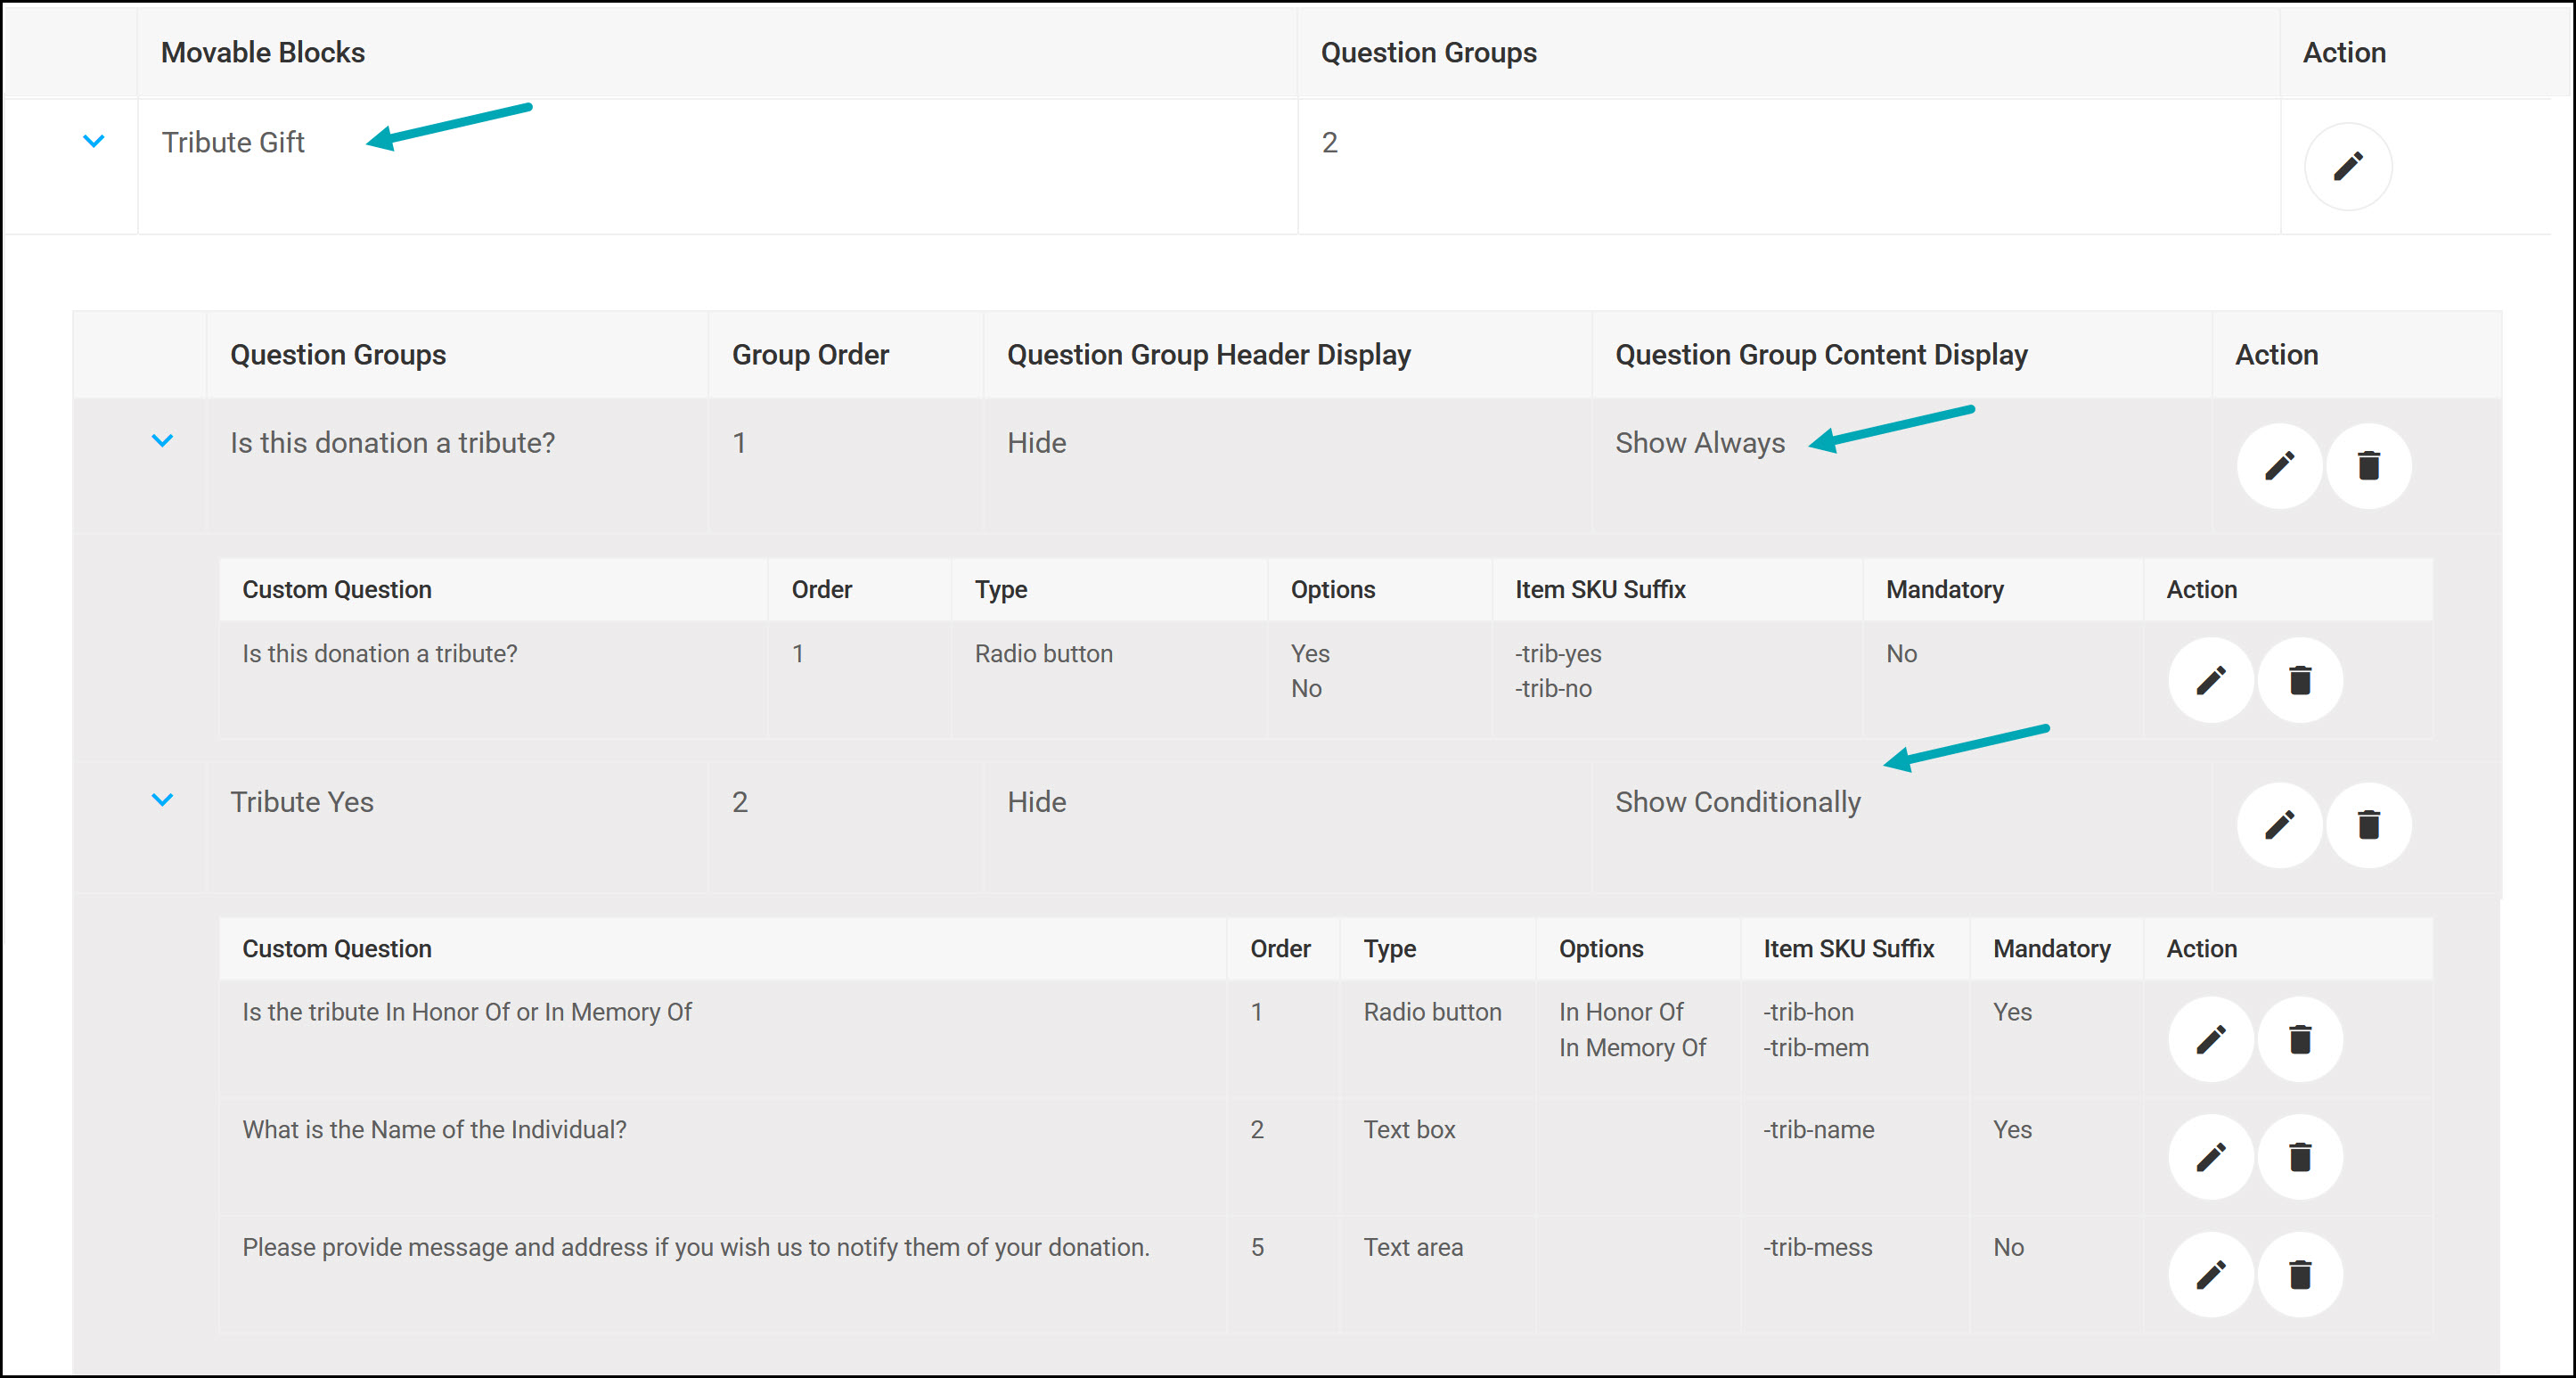Click the 'Group Order' column header
Screen dimensions: 2576x1378
(810, 354)
